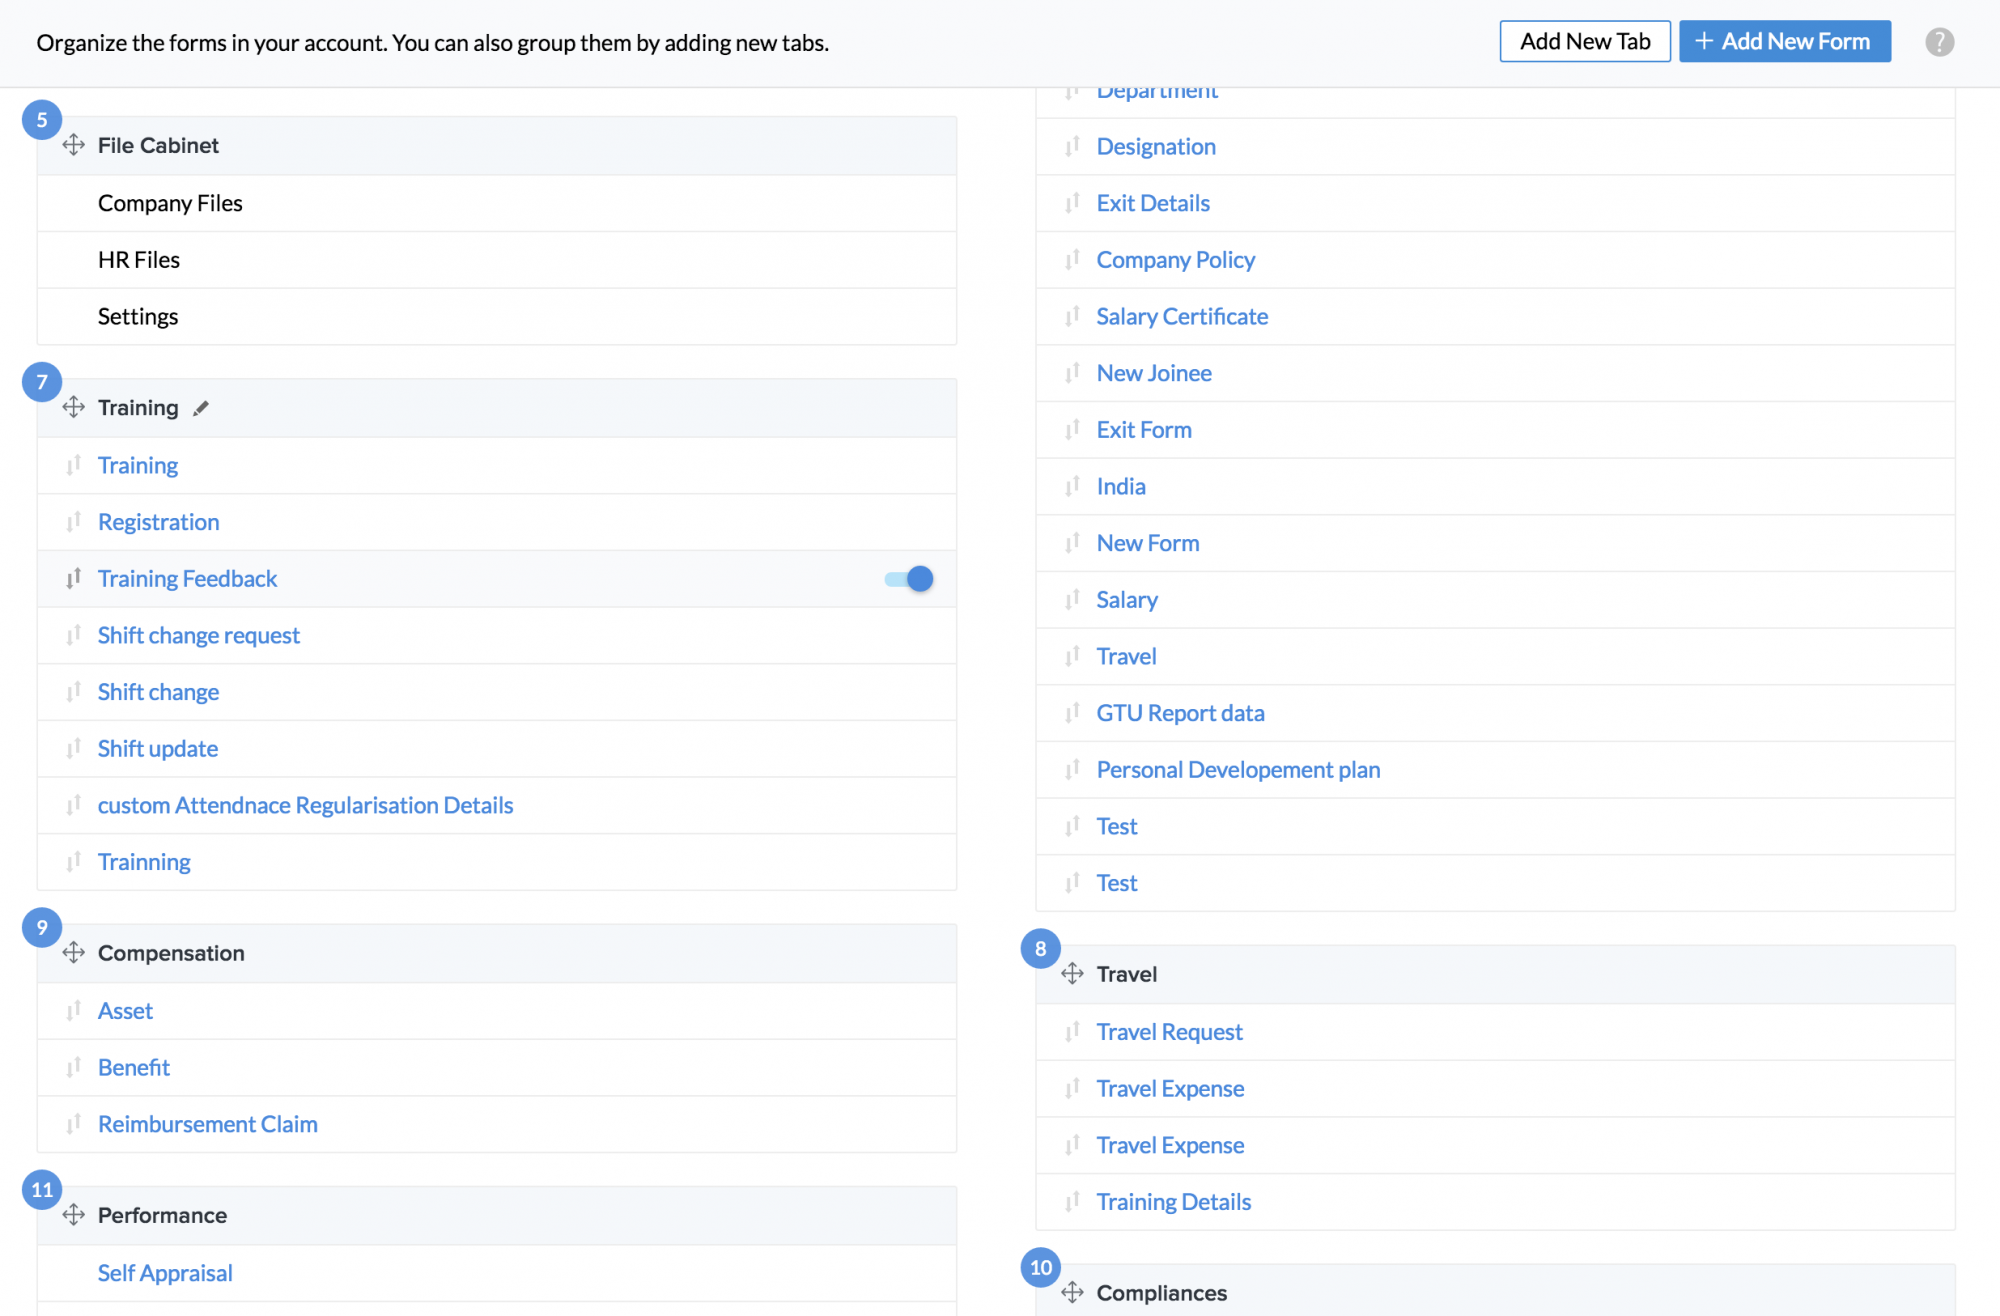
Task: Grab the move handle of File Cabinet tab
Action: point(73,145)
